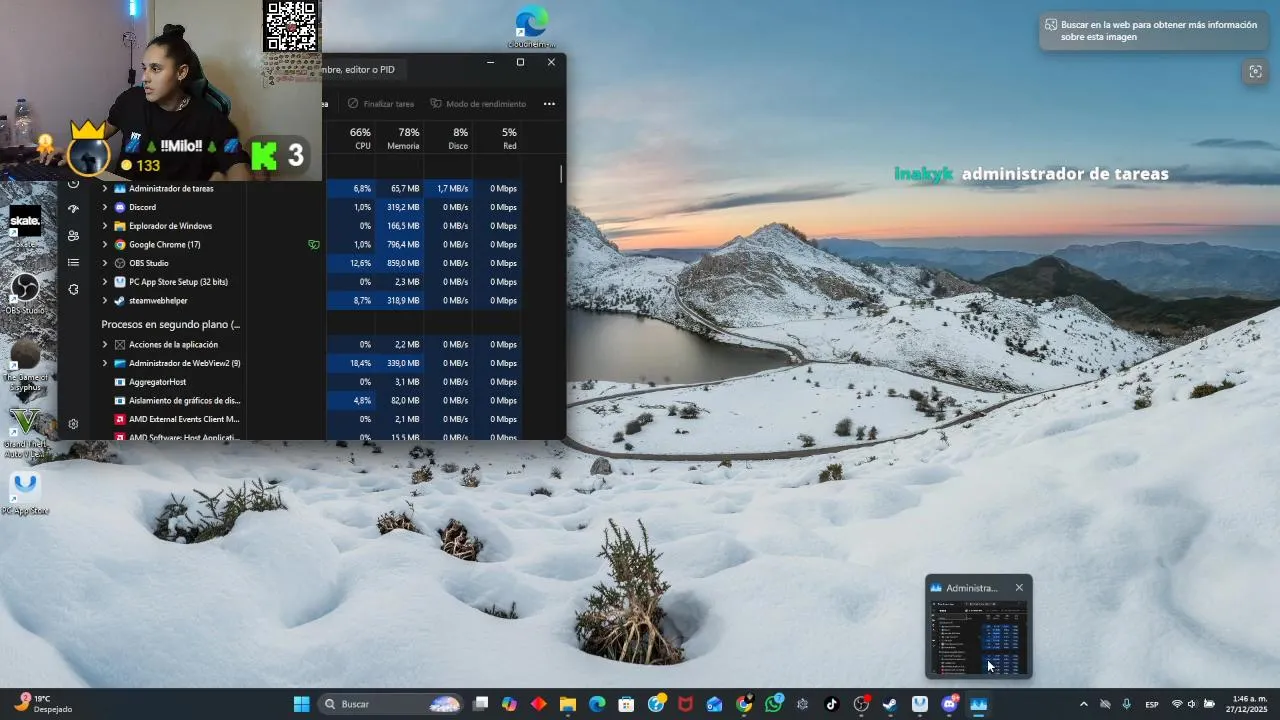This screenshot has height=720, width=1280.
Task: Expand the PC App Store Setup row
Action: [x=105, y=282]
